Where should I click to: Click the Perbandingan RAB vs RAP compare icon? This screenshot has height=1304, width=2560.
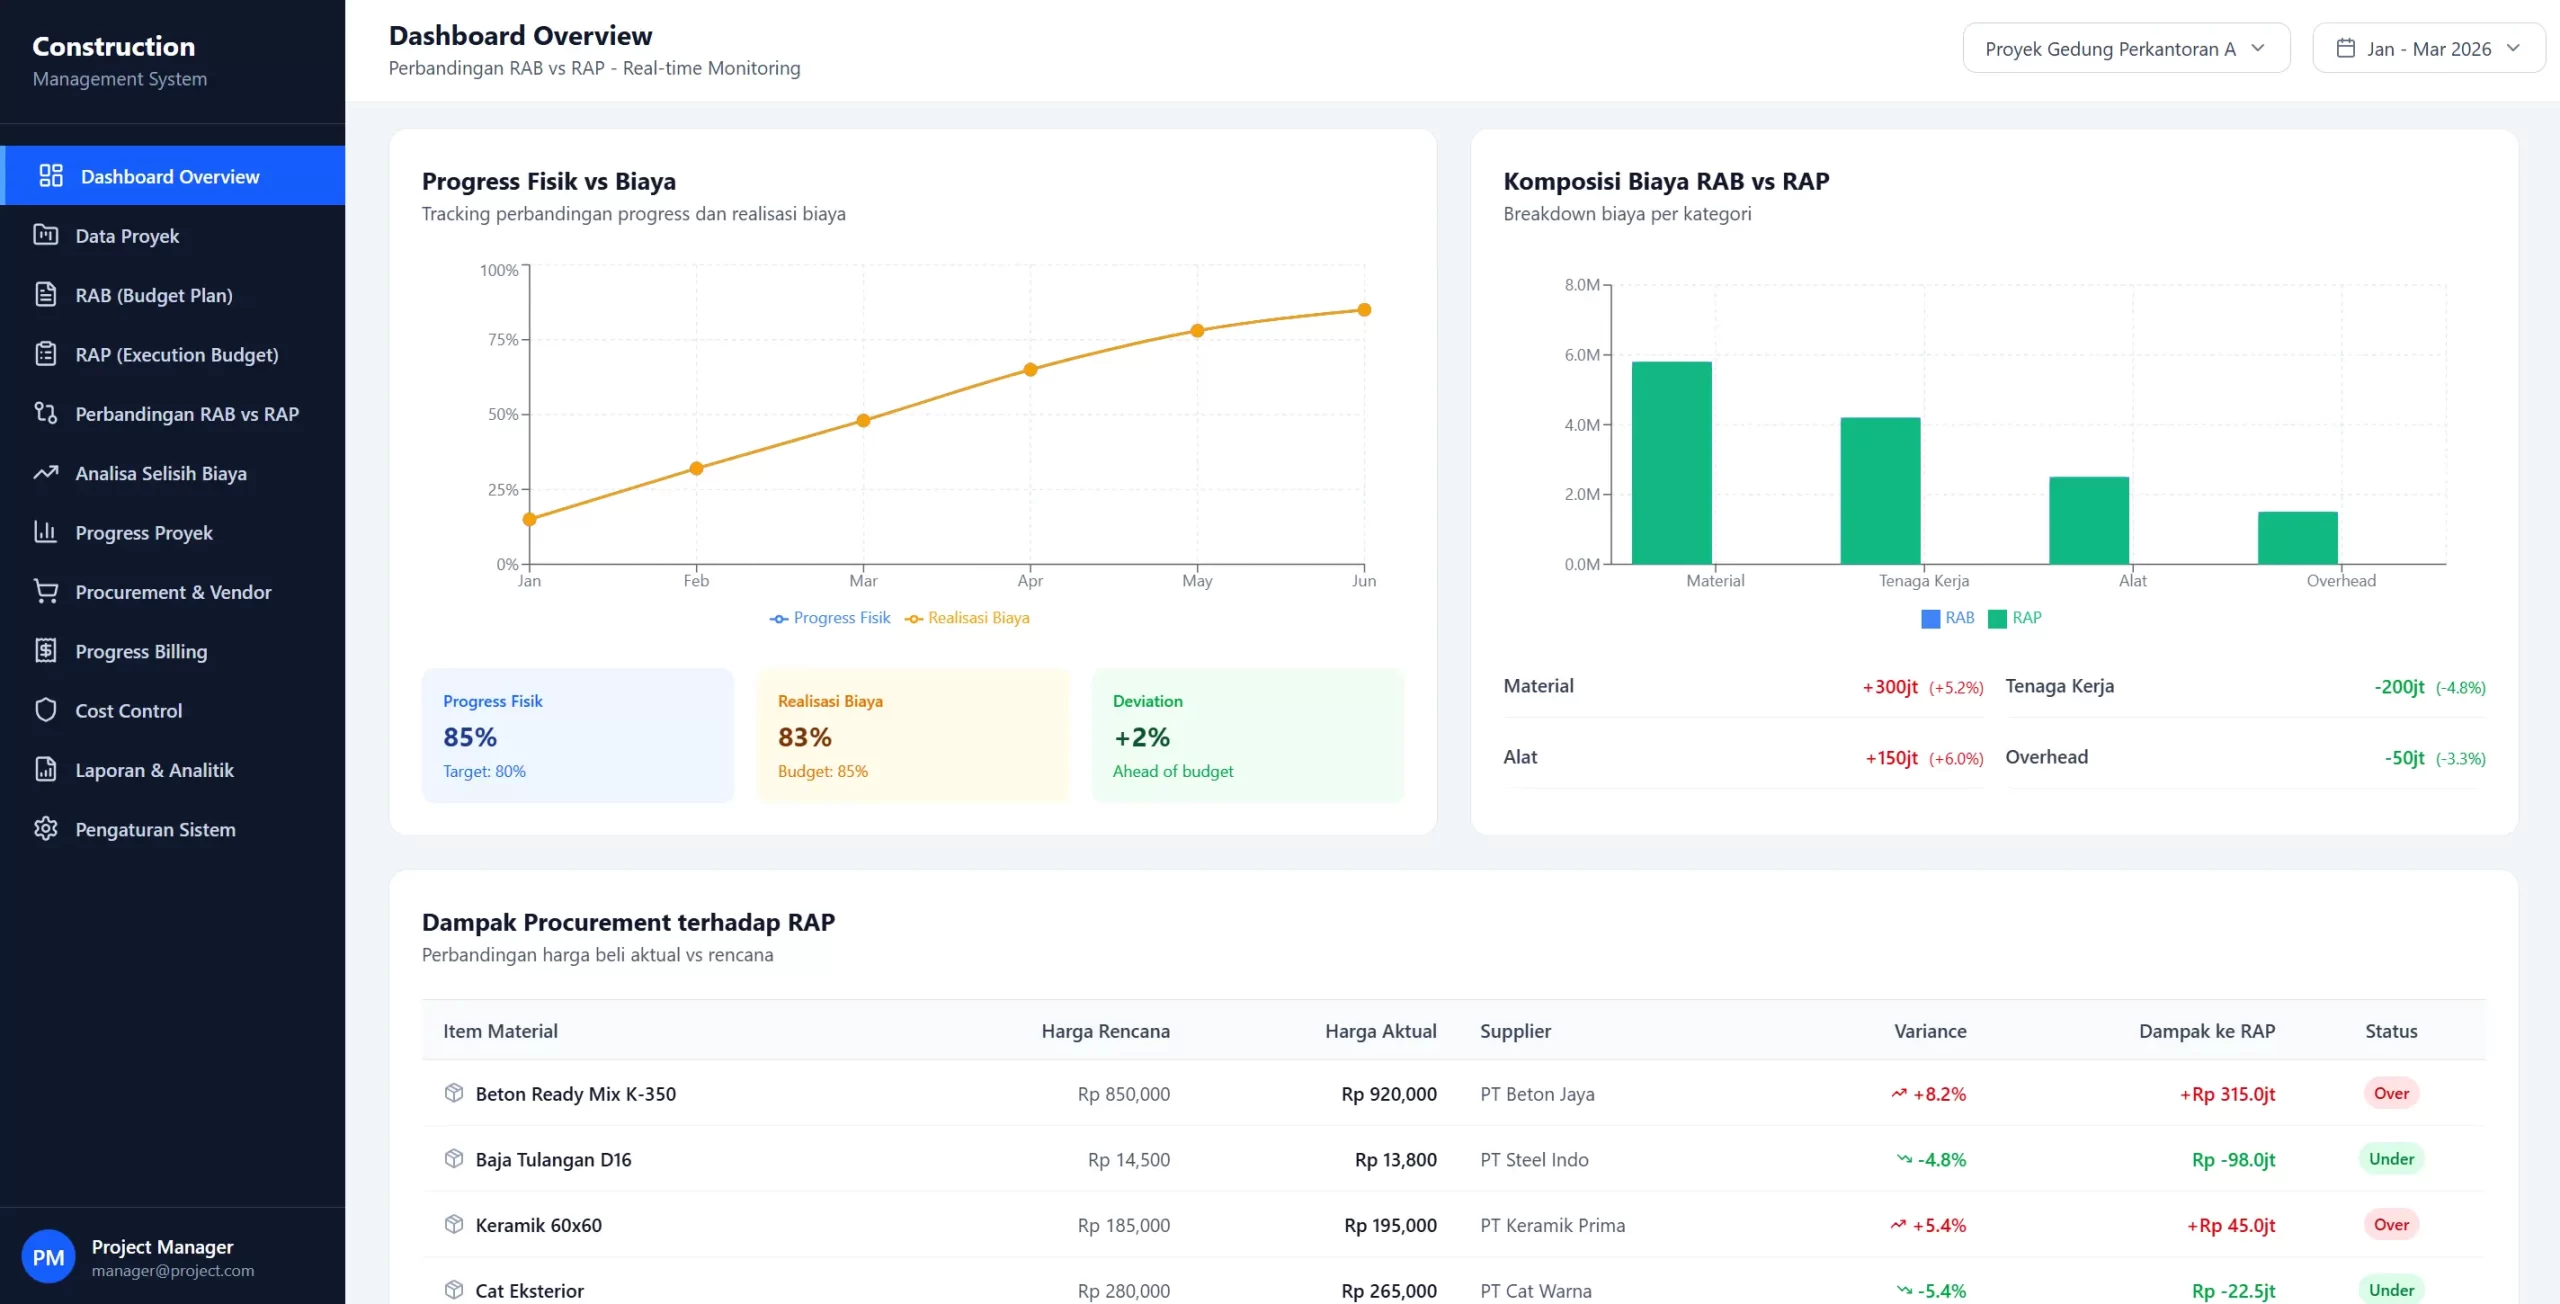[x=46, y=413]
